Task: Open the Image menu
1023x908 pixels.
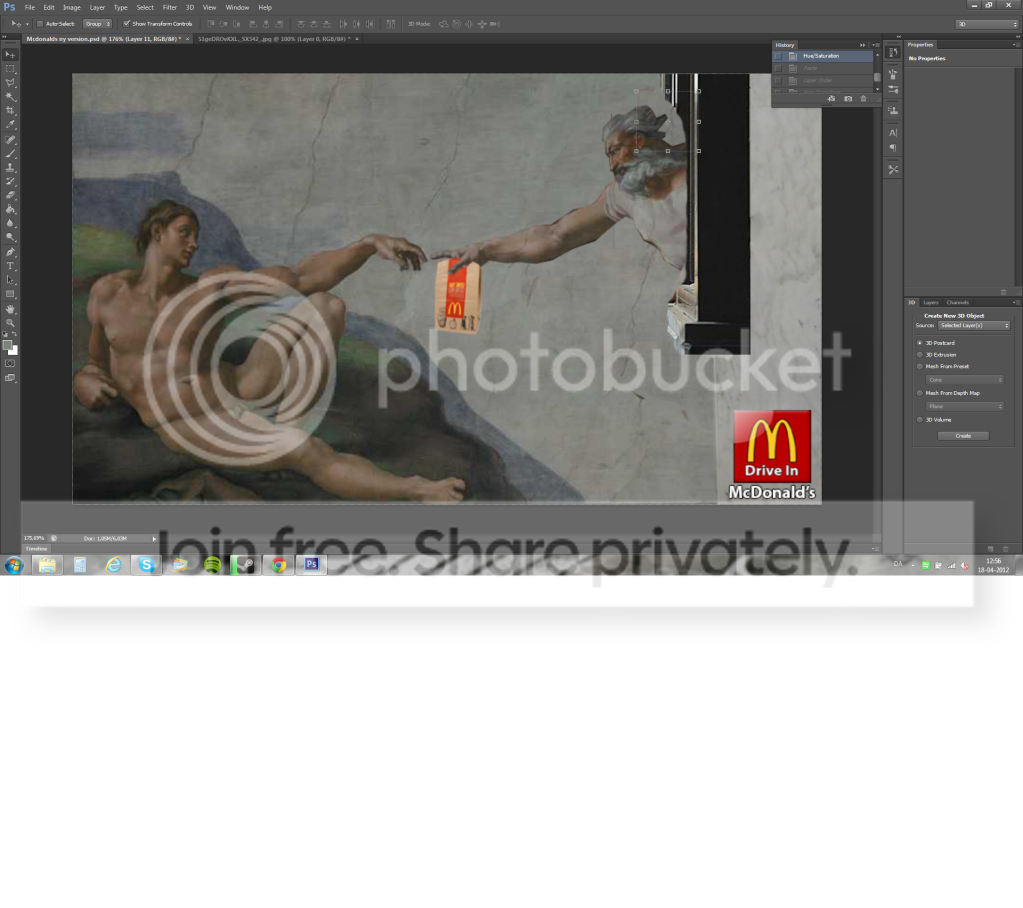Action: (72, 8)
